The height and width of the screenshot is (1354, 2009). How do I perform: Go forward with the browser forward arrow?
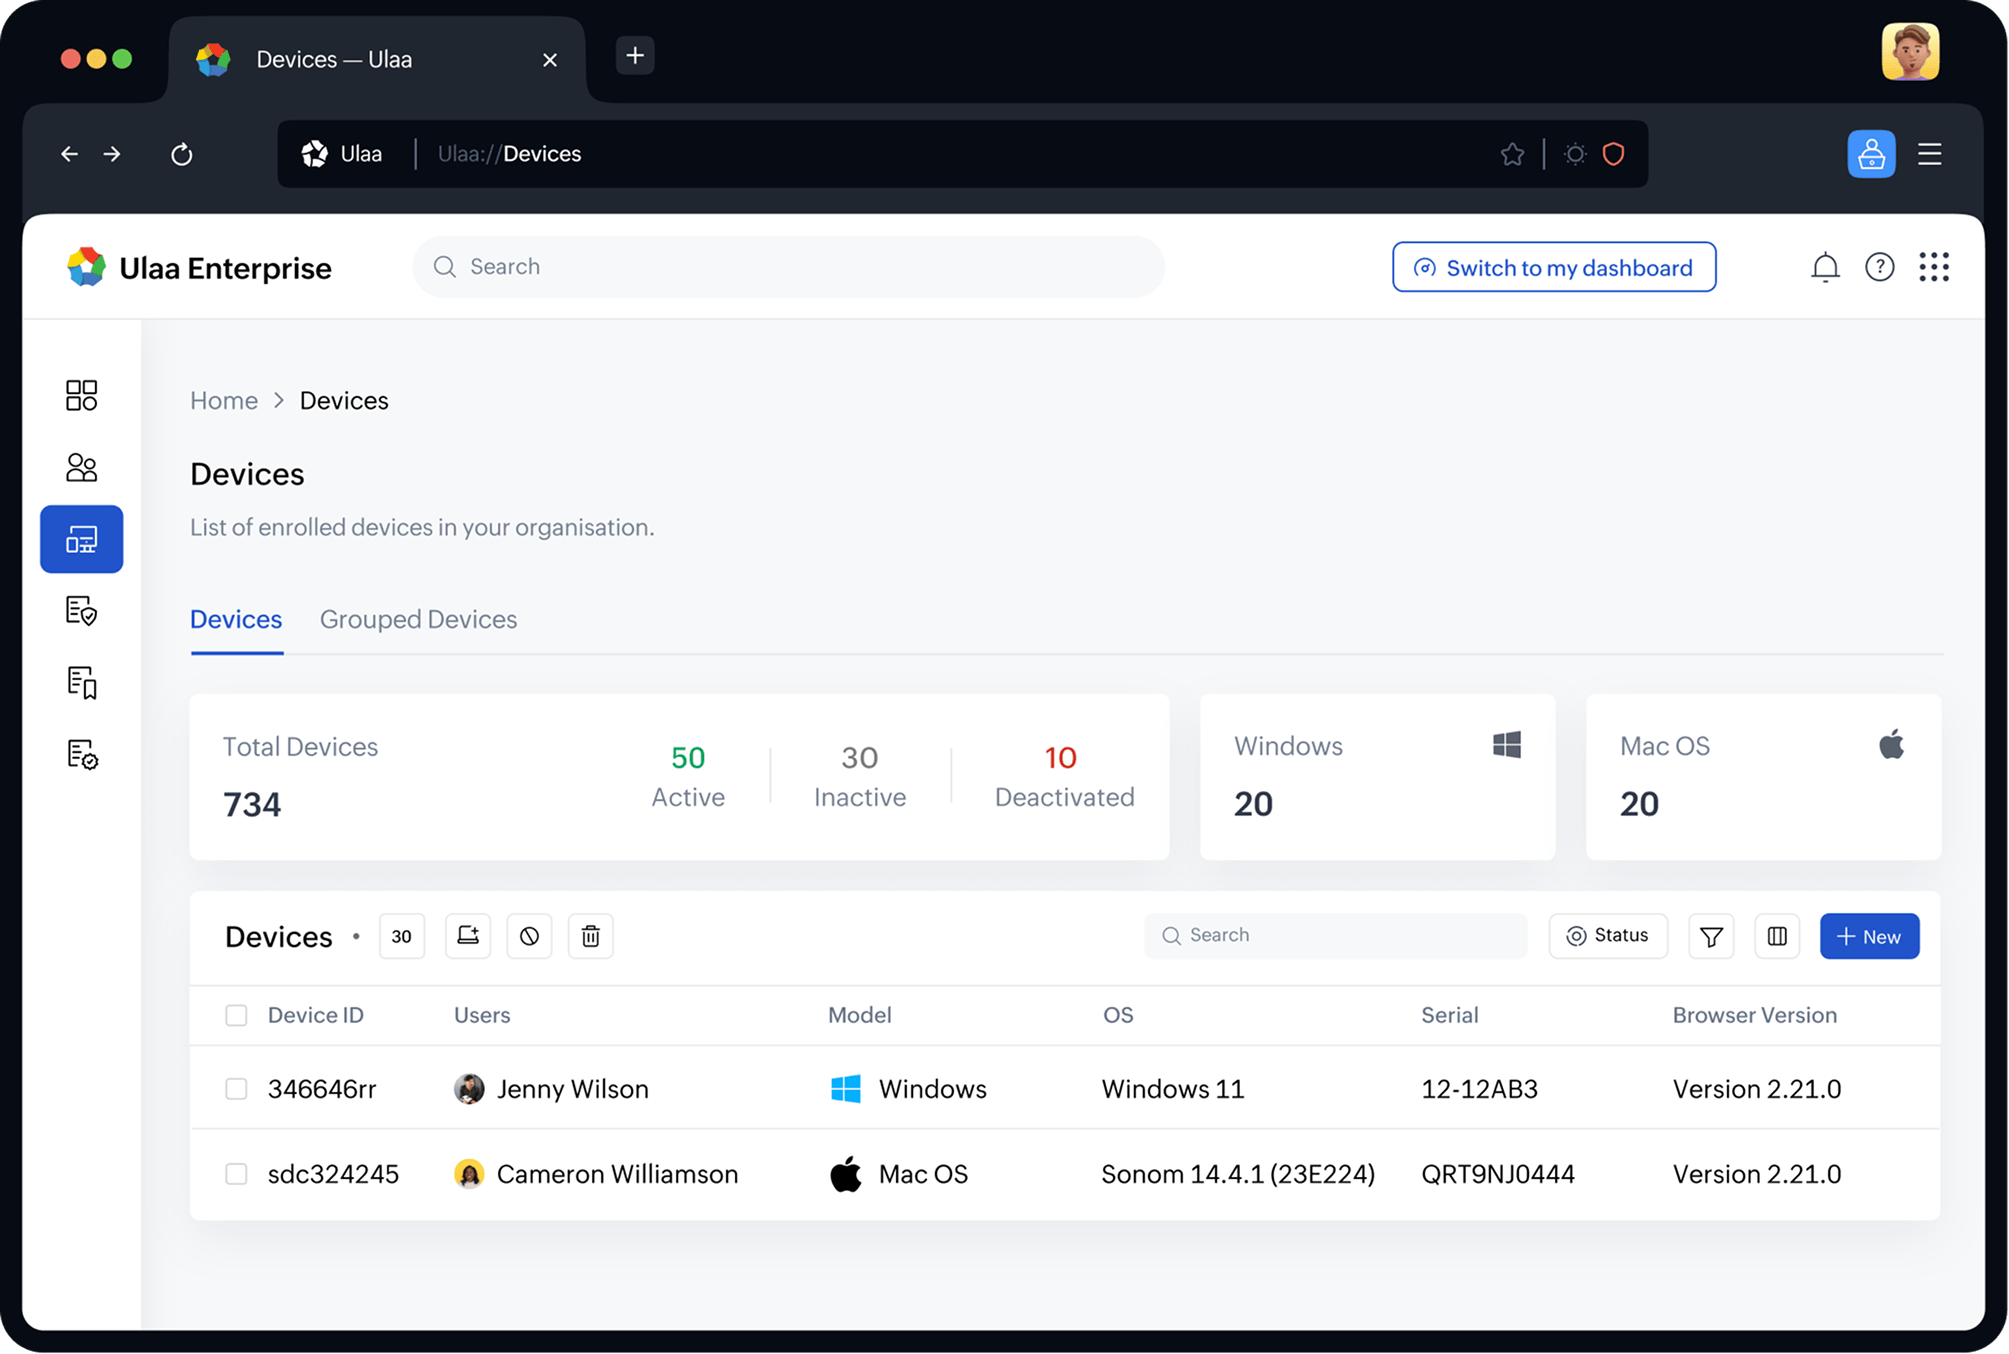112,154
